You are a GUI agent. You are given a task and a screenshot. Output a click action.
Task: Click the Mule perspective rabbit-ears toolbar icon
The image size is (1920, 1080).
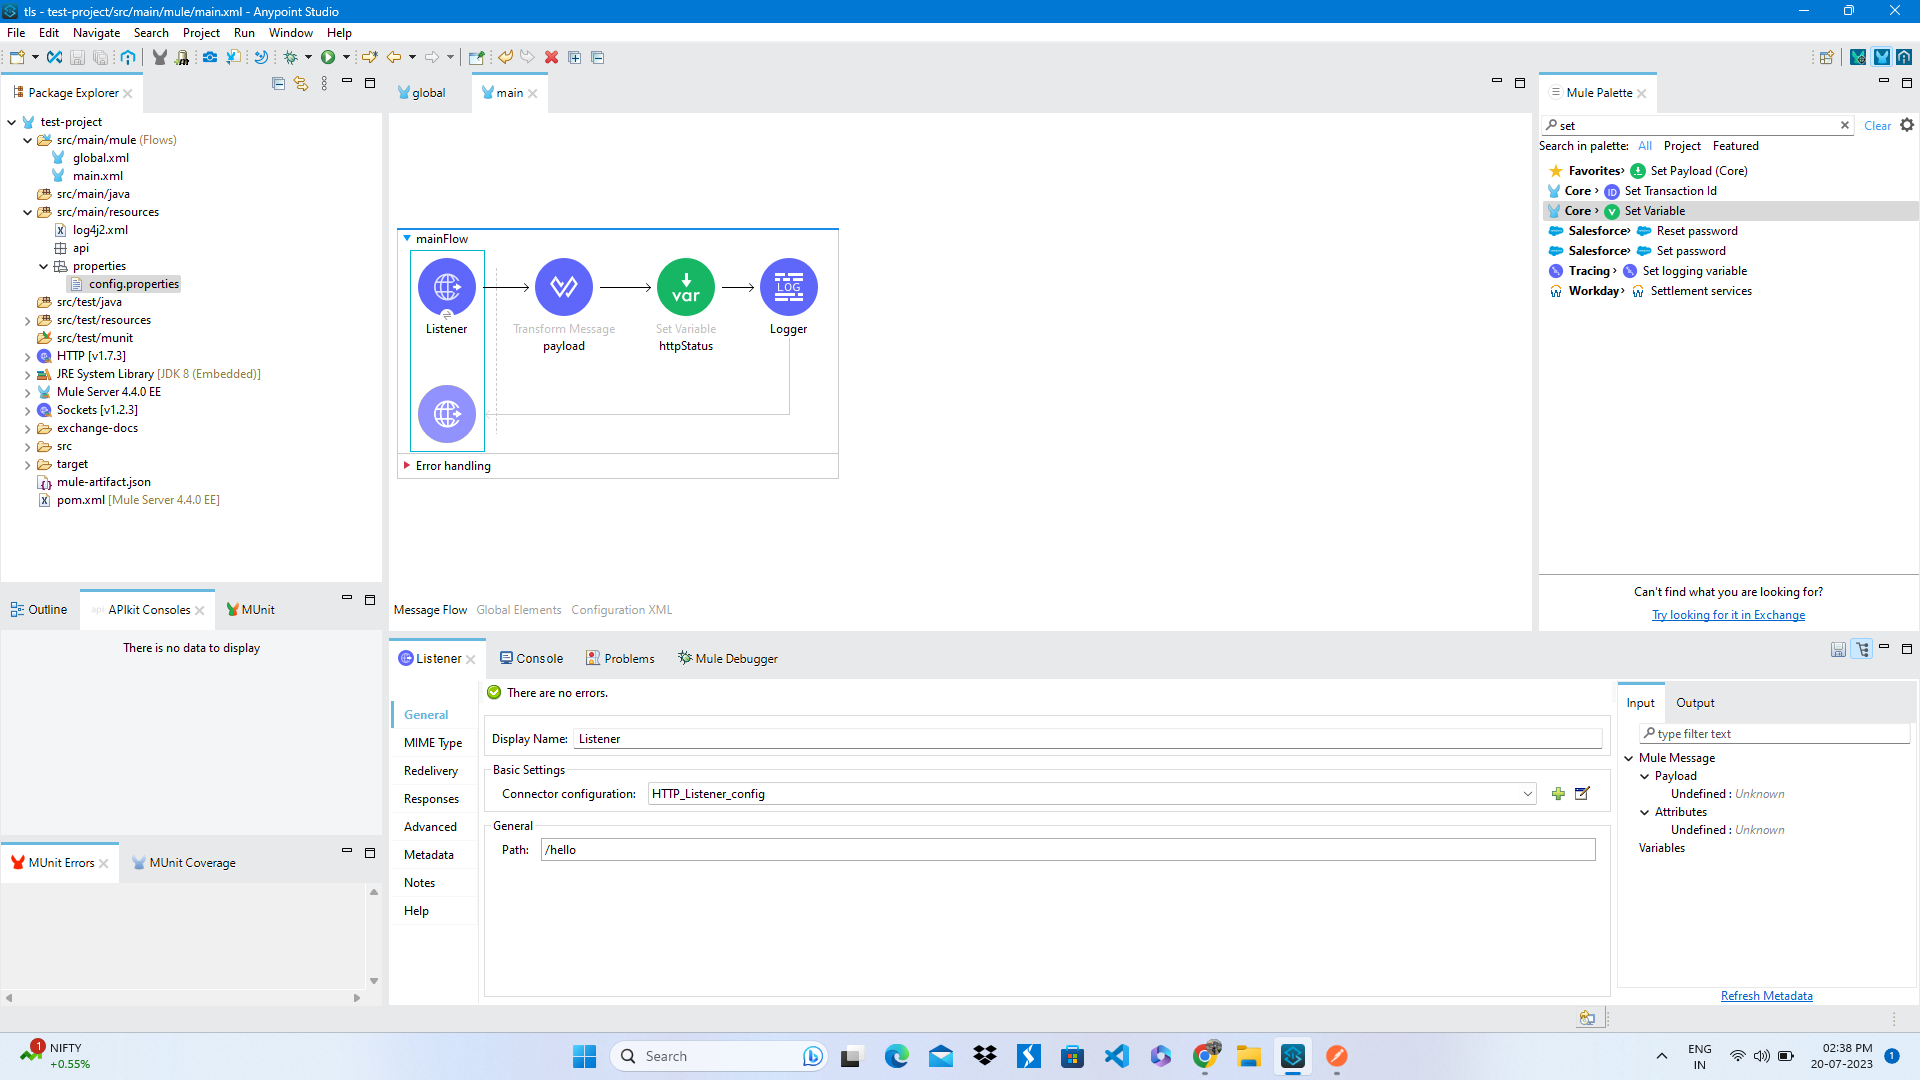(x=159, y=57)
